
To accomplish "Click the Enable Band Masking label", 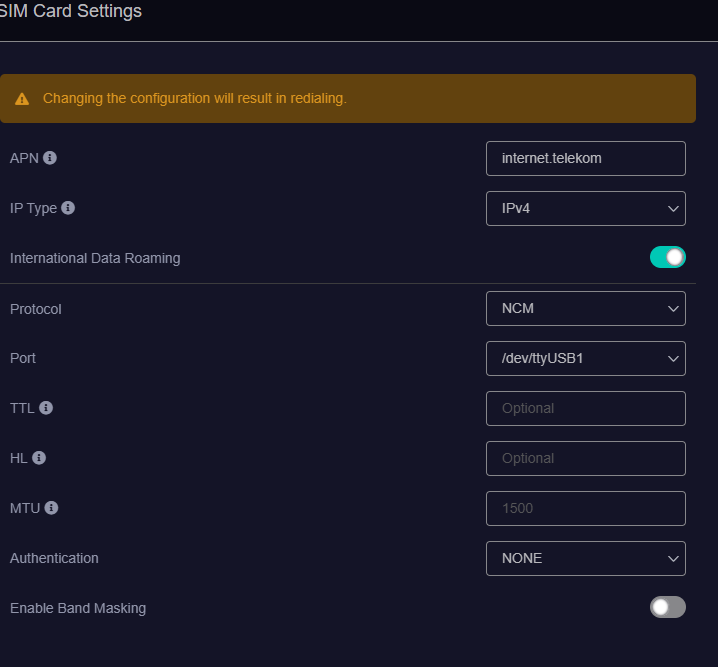I will tap(78, 608).
